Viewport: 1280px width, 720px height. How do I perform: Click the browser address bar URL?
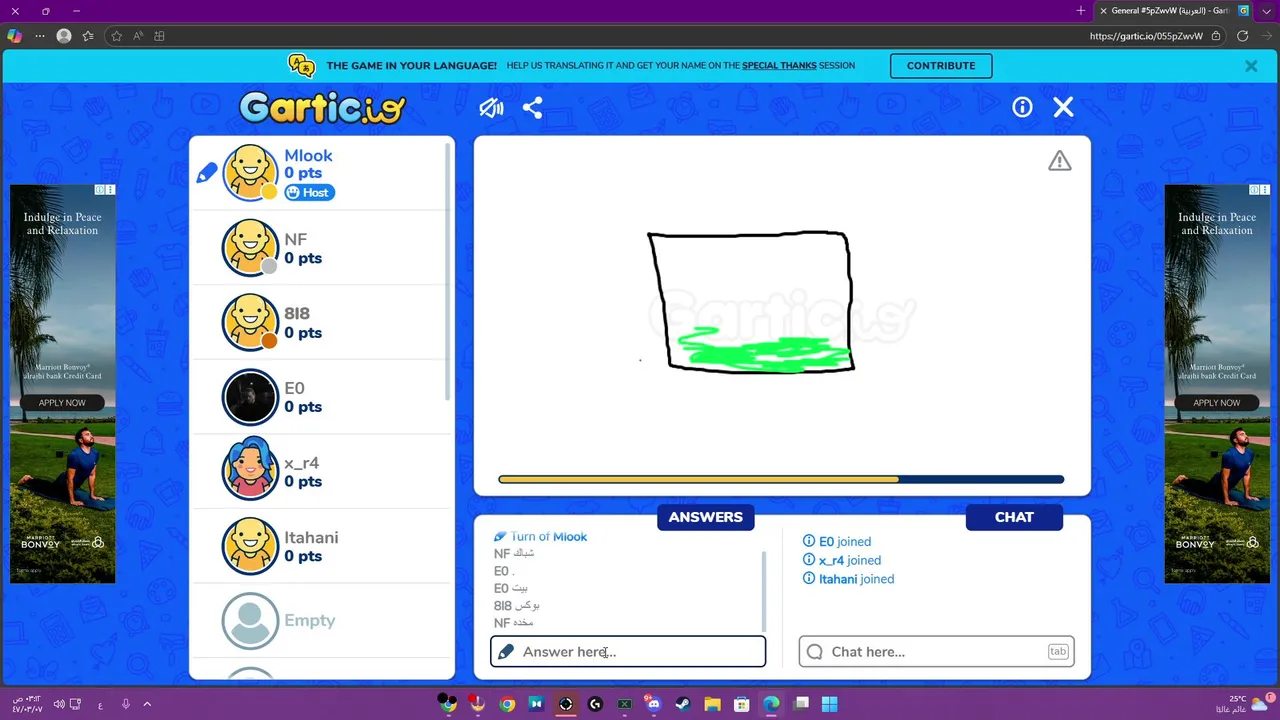pyautogui.click(x=1146, y=36)
